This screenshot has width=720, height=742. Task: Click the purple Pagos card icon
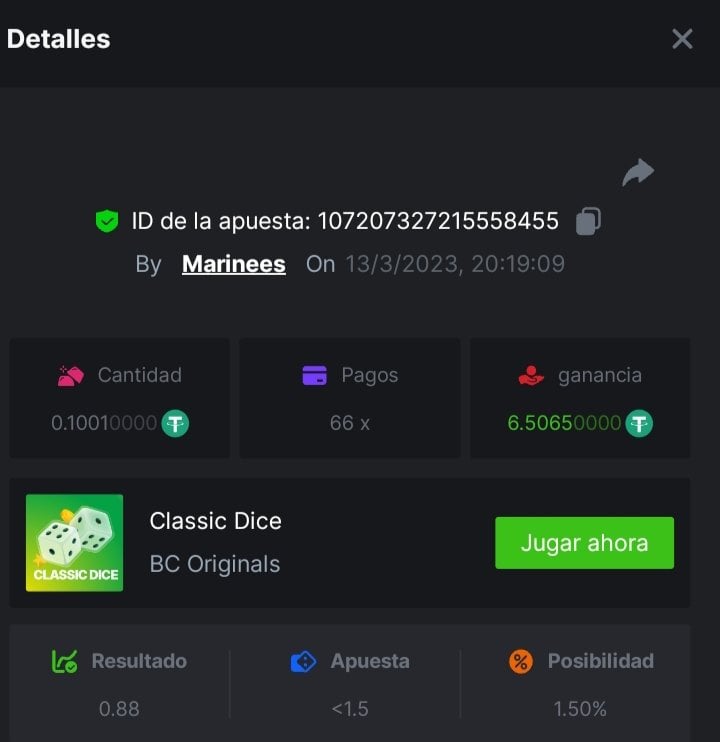click(x=315, y=376)
